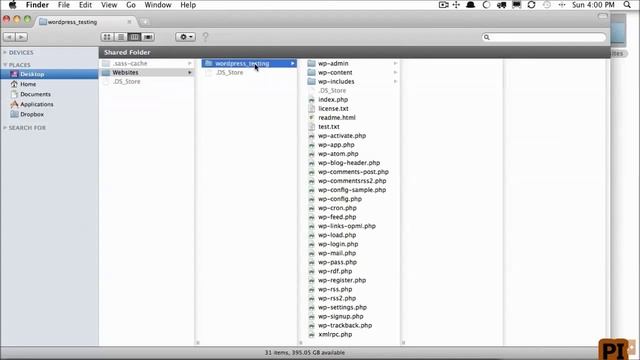Select the wp-signup.php file
Image resolution: width=640 pixels, height=360 pixels.
[340, 316]
